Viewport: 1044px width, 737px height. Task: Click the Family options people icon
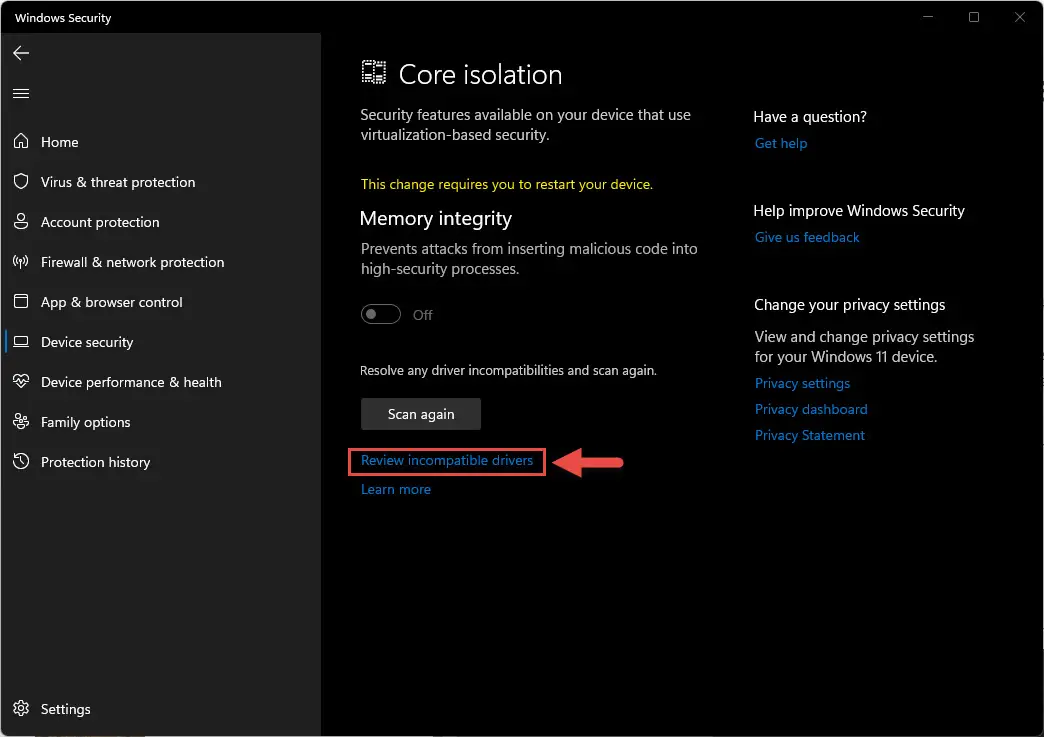pos(21,421)
